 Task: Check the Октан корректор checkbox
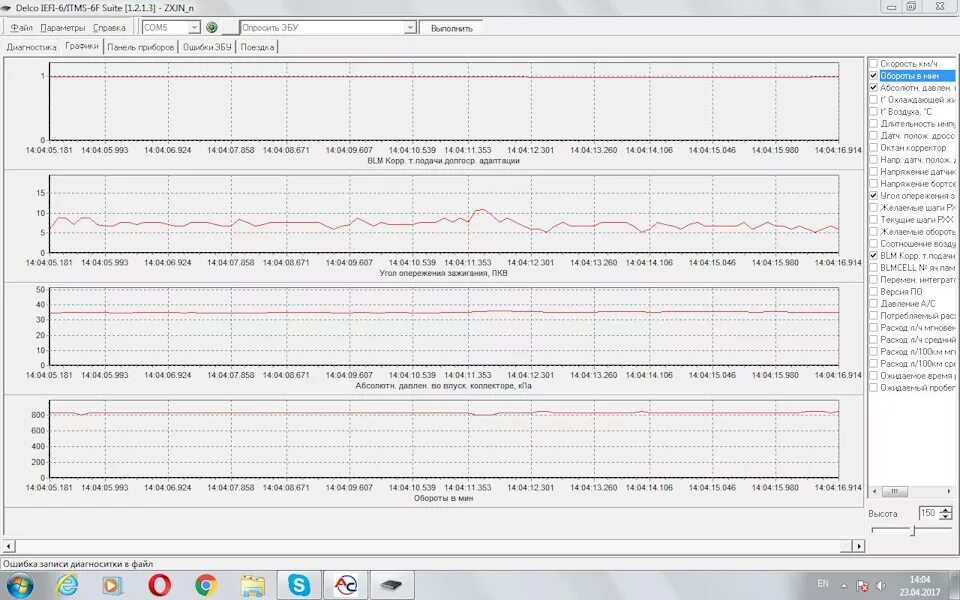pos(874,148)
